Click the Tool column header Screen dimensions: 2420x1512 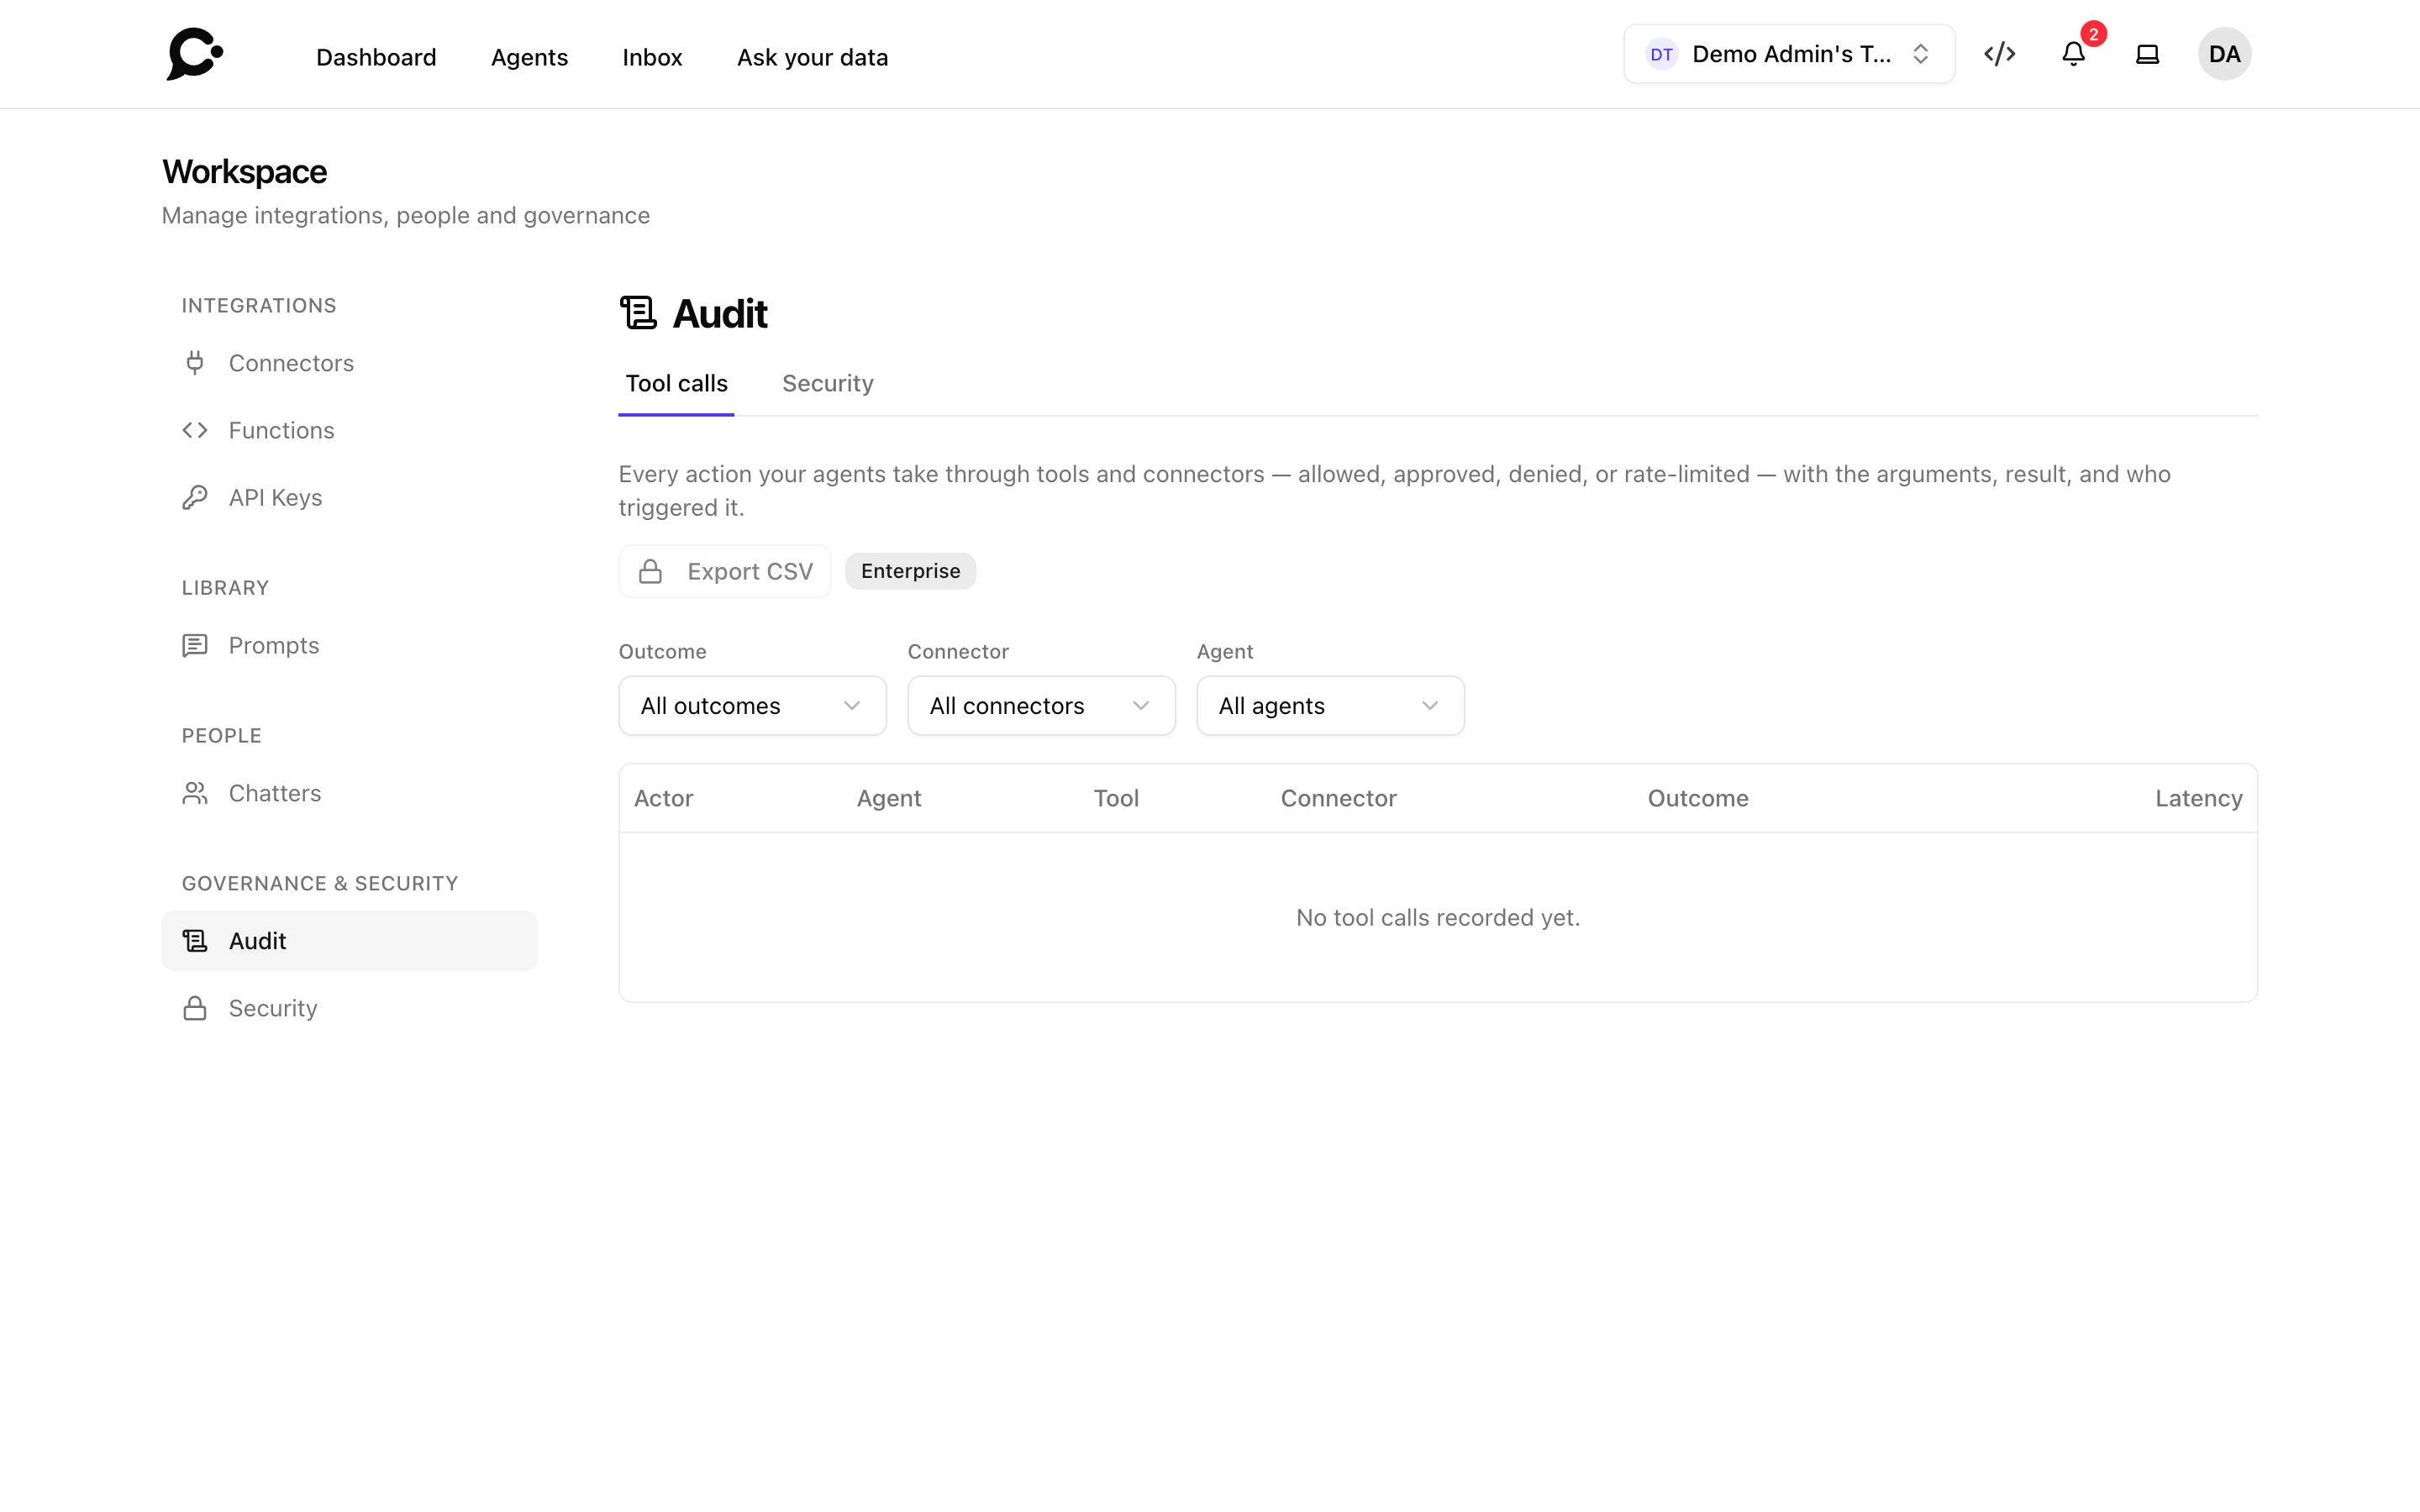pos(1116,798)
